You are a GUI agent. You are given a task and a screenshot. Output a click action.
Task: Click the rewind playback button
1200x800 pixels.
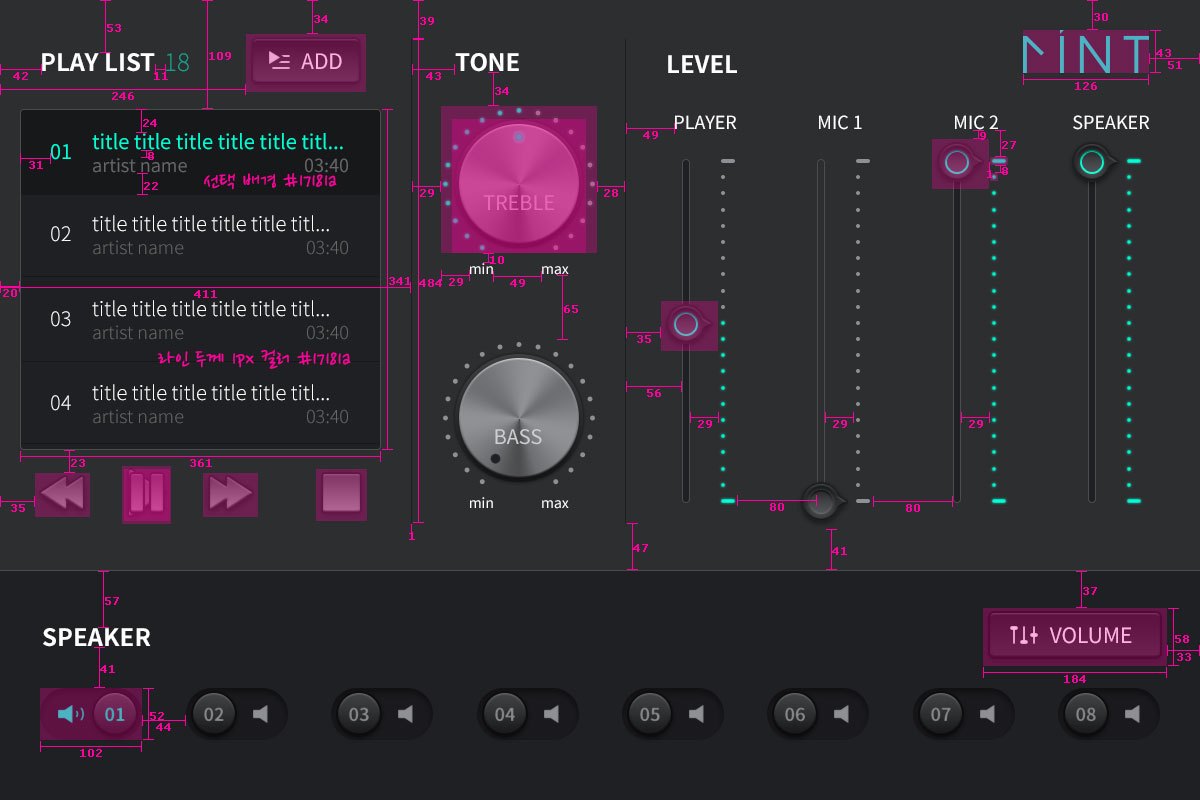tap(62, 495)
